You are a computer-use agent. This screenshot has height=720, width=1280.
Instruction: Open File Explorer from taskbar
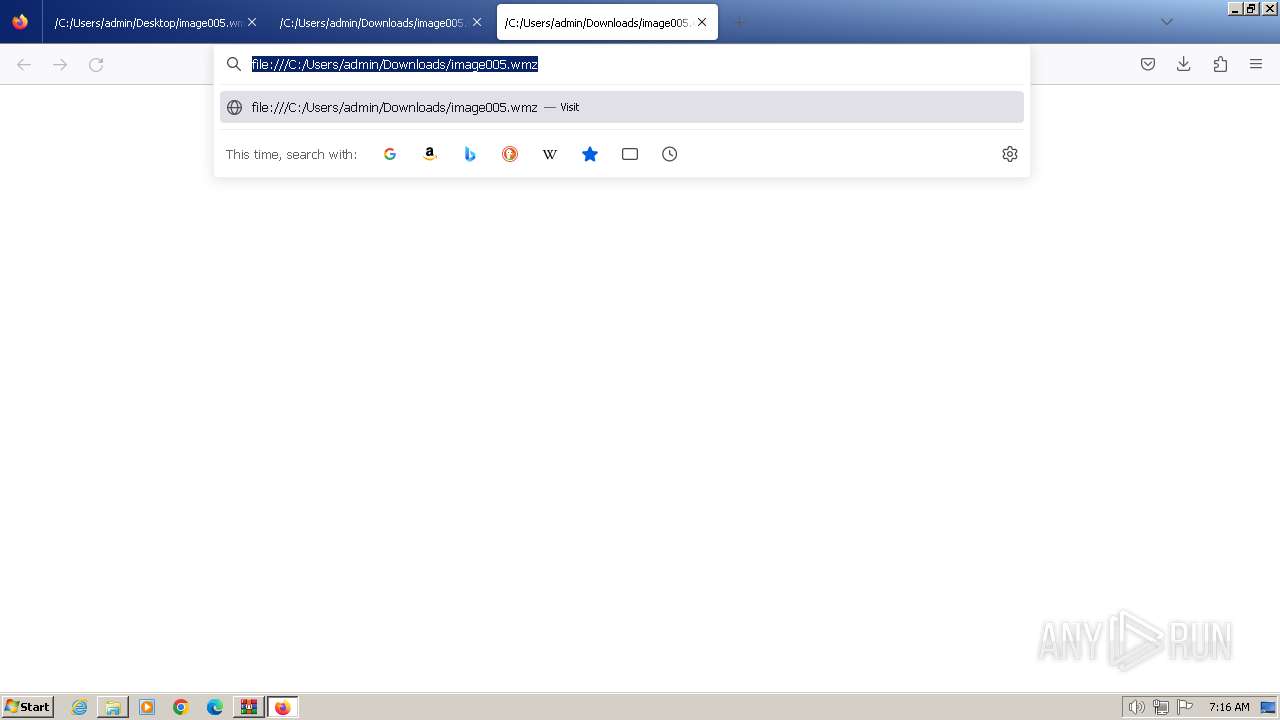coord(113,707)
